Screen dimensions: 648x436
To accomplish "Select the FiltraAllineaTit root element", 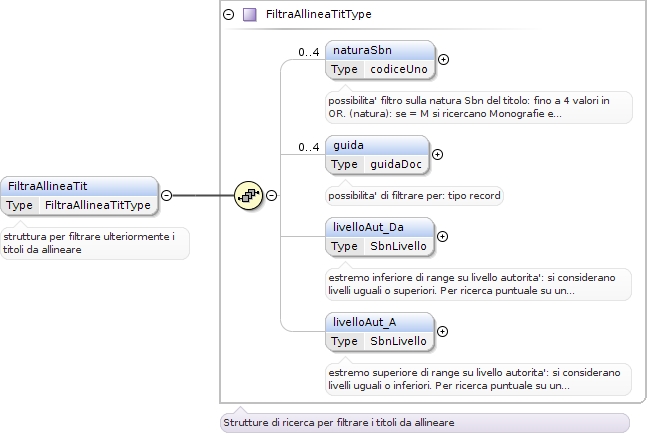I will [x=79, y=195].
